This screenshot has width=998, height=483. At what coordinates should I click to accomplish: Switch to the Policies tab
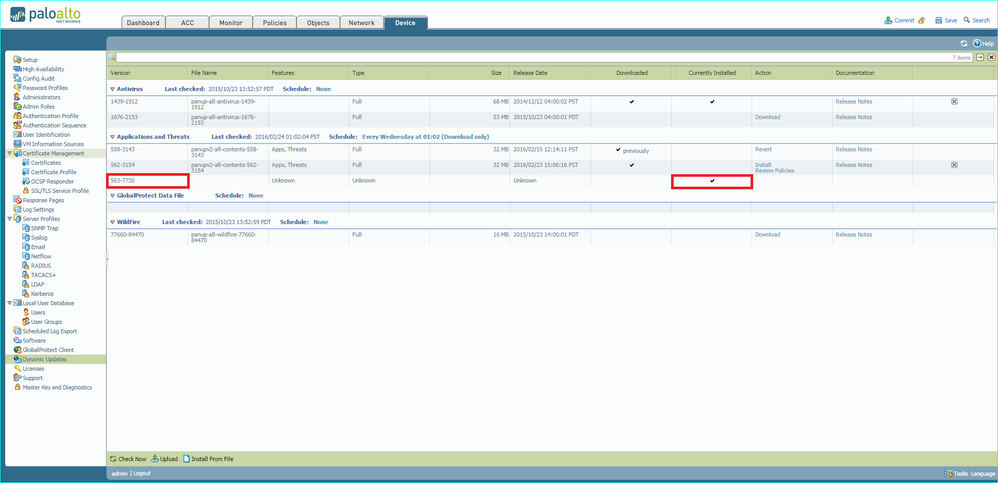[274, 22]
